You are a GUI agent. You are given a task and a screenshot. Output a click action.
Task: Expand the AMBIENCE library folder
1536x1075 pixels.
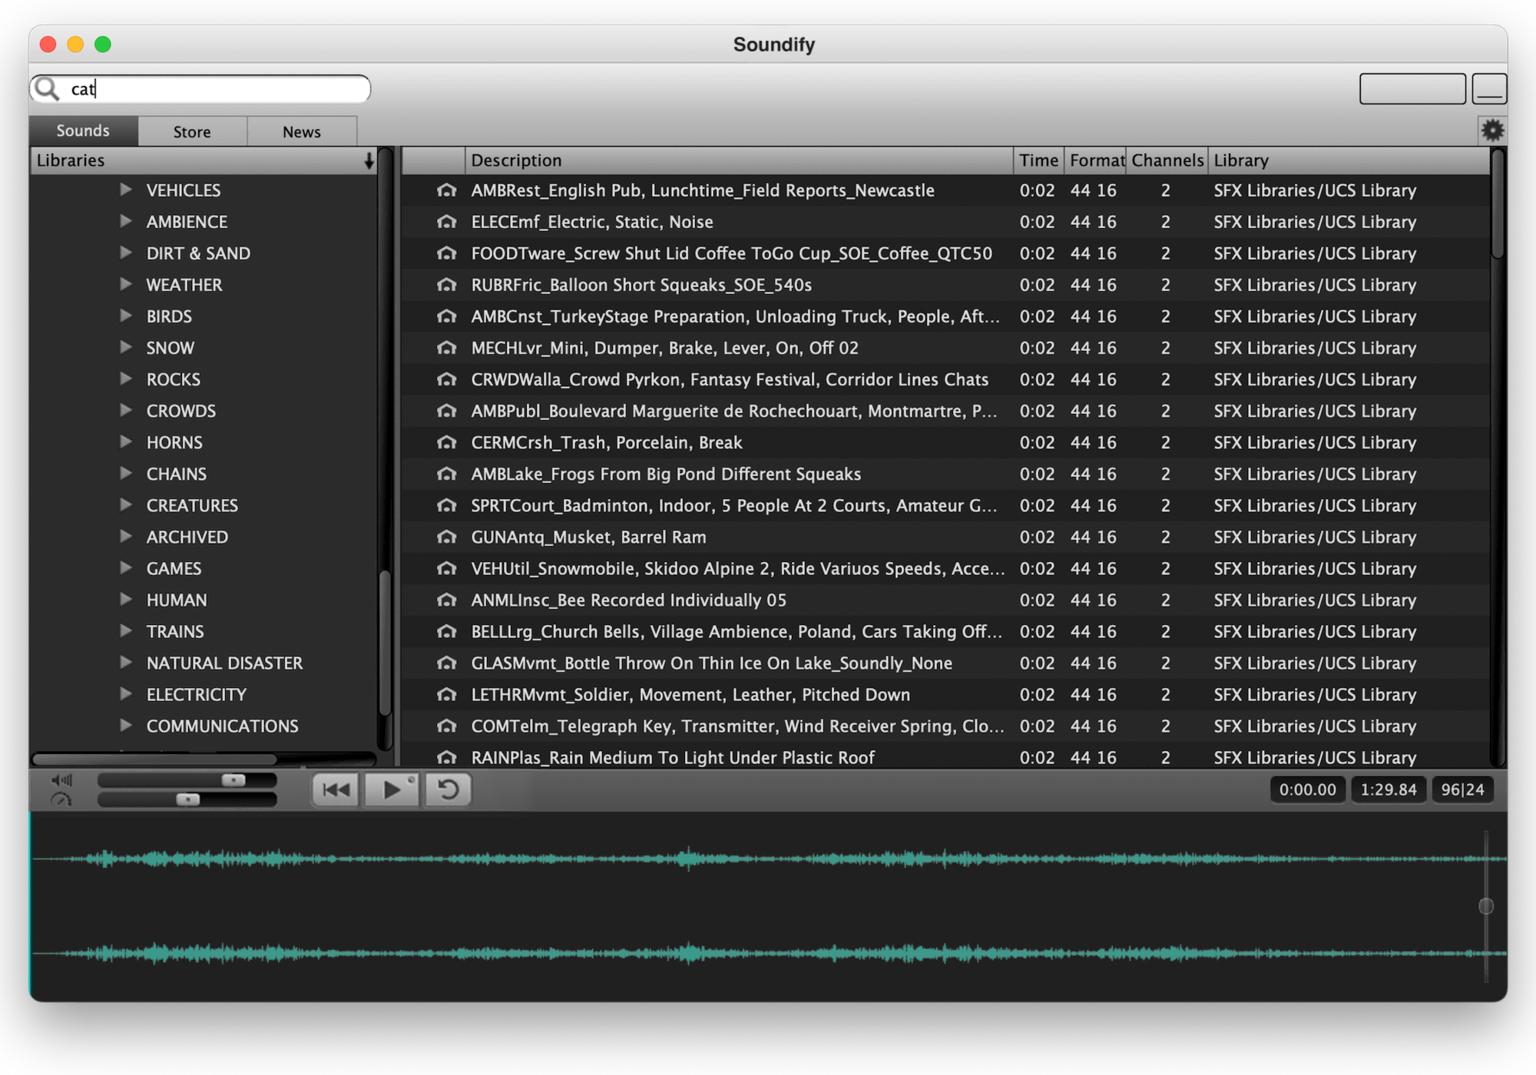click(x=126, y=221)
